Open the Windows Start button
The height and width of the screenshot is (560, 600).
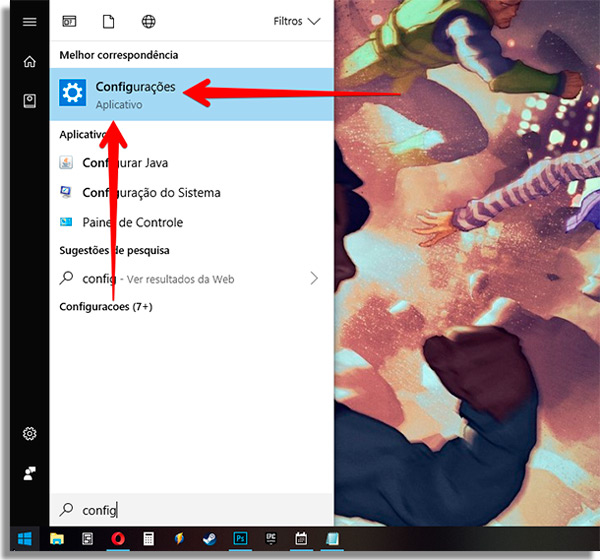point(24,539)
